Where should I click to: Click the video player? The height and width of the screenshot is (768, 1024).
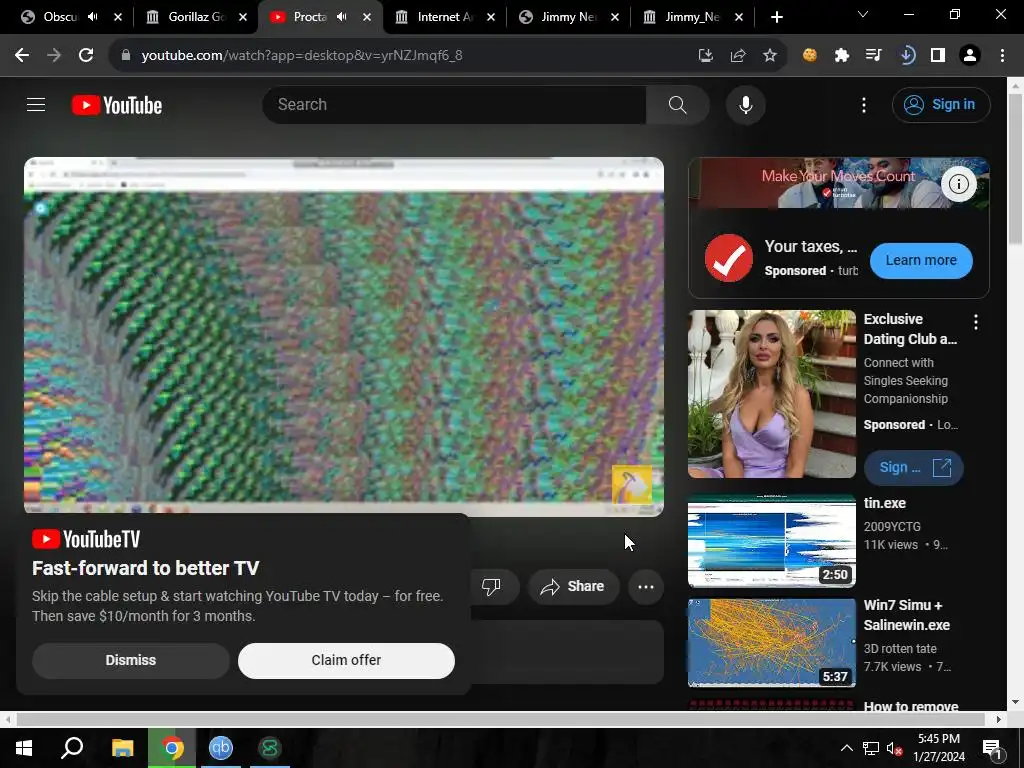coord(344,336)
